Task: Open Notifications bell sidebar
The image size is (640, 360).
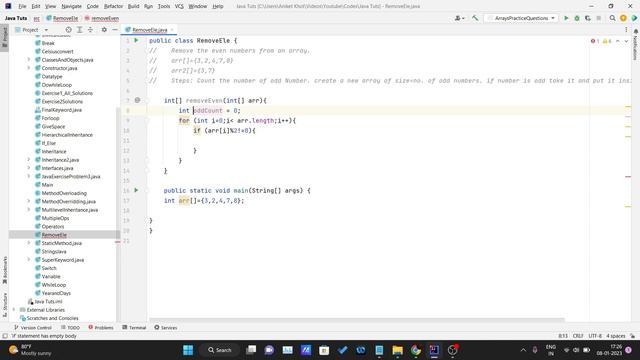Action: pos(636,44)
